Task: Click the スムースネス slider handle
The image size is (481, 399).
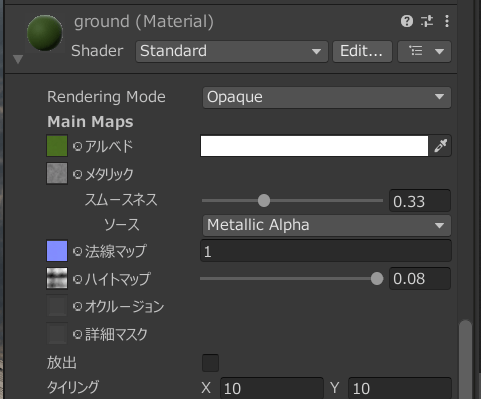Action: click(264, 201)
